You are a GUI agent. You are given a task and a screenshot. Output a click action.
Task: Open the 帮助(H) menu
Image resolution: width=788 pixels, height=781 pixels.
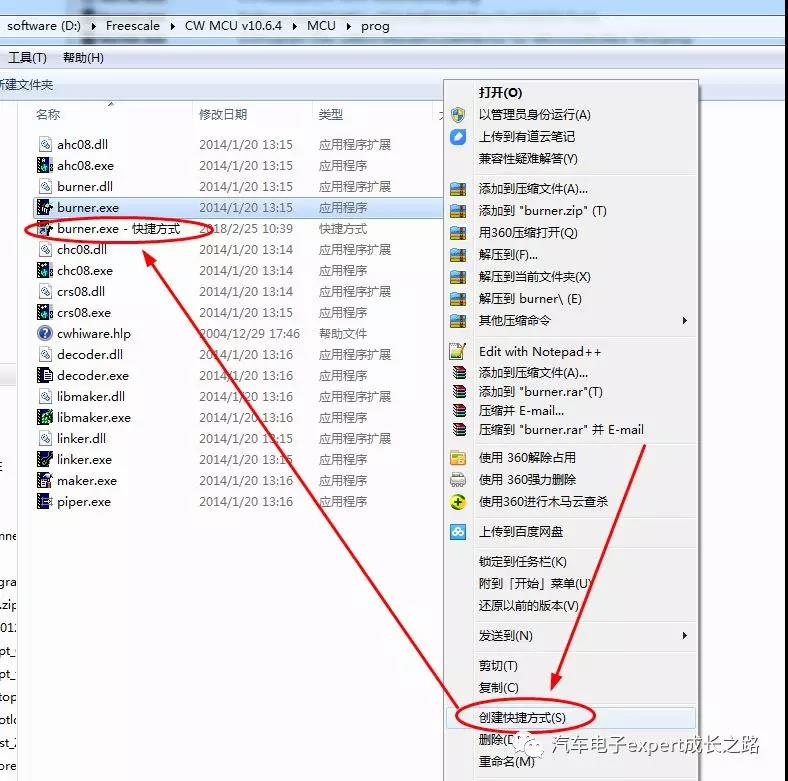[x=83, y=58]
